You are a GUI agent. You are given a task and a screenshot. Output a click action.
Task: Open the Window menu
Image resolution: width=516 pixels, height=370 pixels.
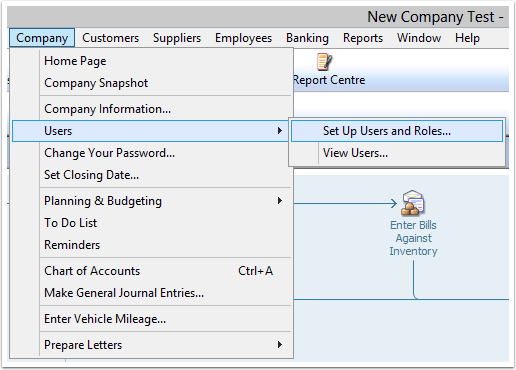[x=419, y=38]
